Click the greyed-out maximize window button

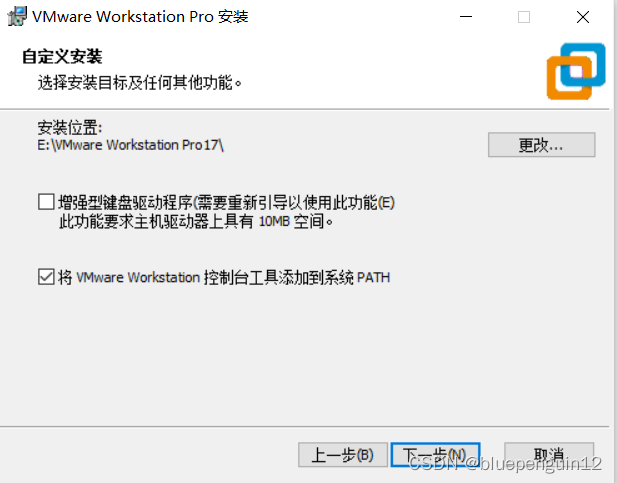(x=524, y=17)
